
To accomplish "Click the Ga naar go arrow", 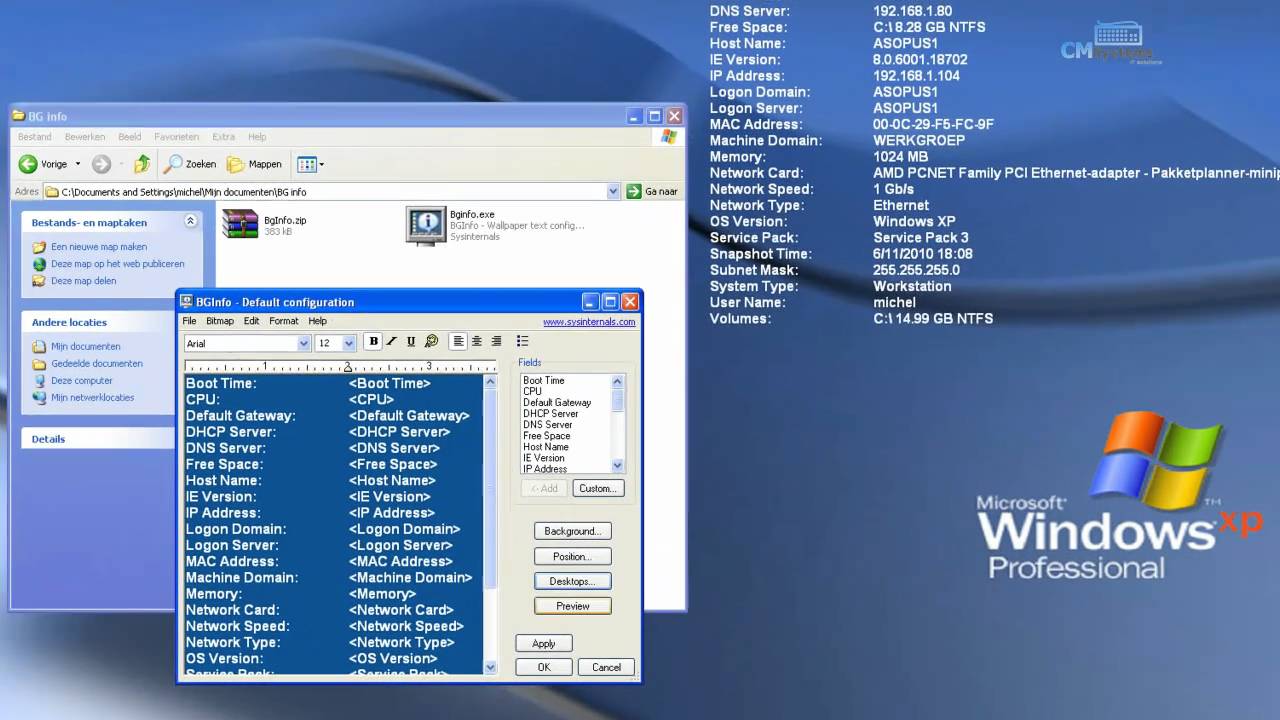I will point(634,191).
